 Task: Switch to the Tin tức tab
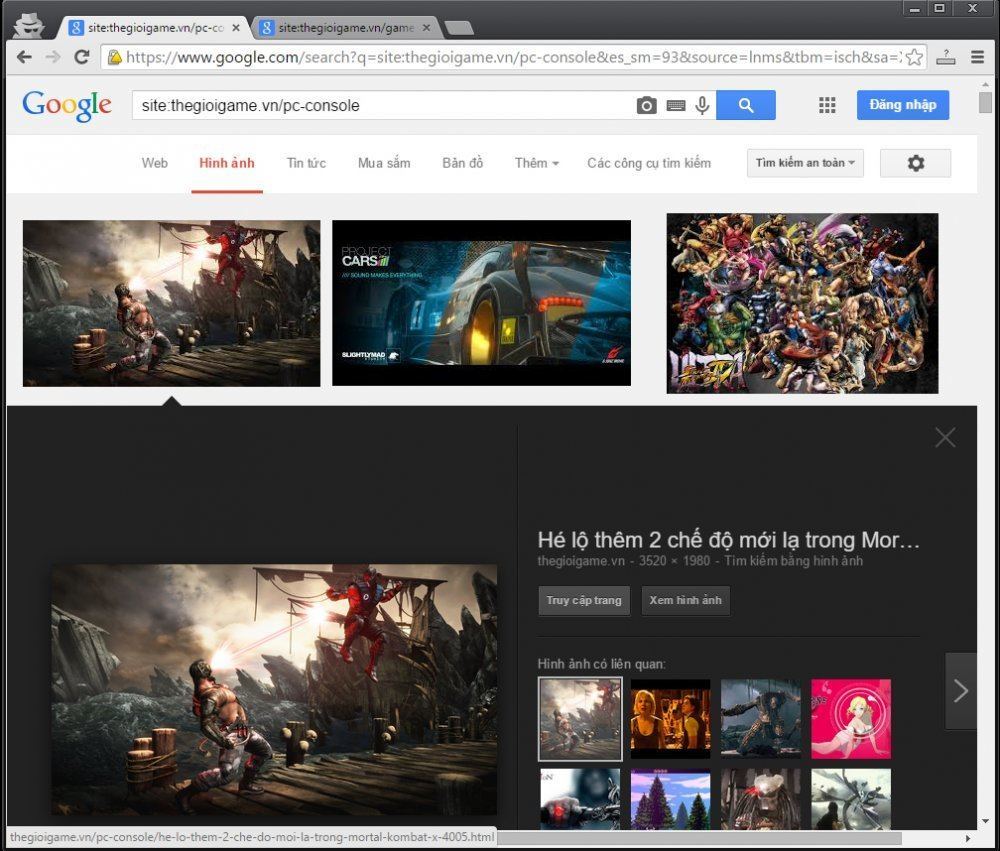306,163
